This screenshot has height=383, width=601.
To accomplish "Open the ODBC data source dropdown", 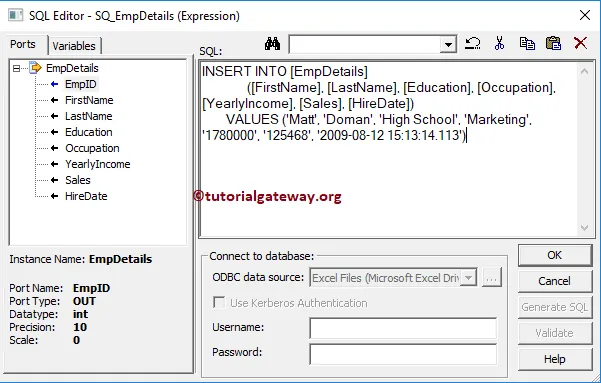I will click(468, 277).
